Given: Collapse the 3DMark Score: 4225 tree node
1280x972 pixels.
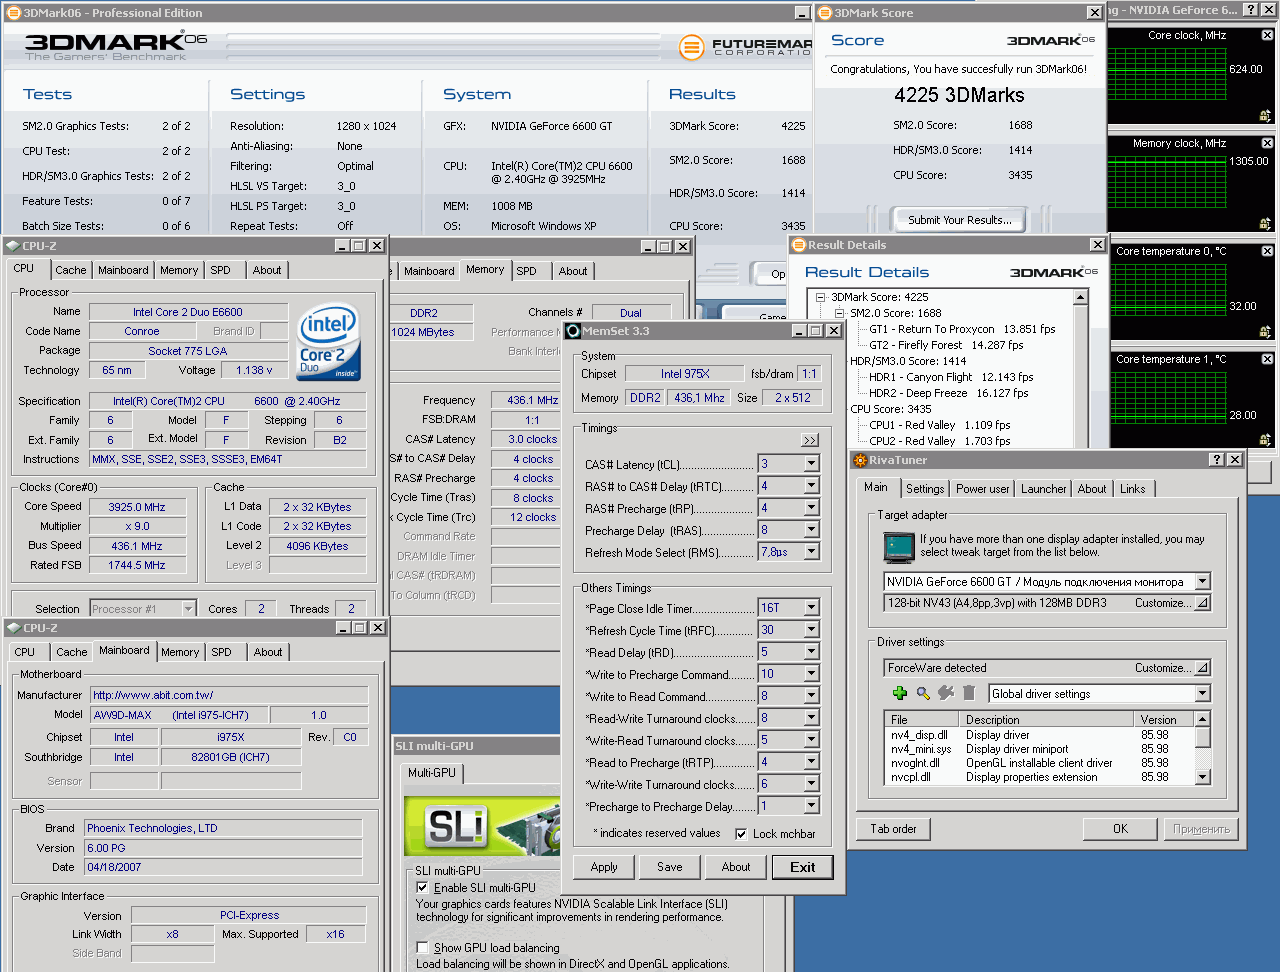Looking at the screenshot, I should pos(820,297).
